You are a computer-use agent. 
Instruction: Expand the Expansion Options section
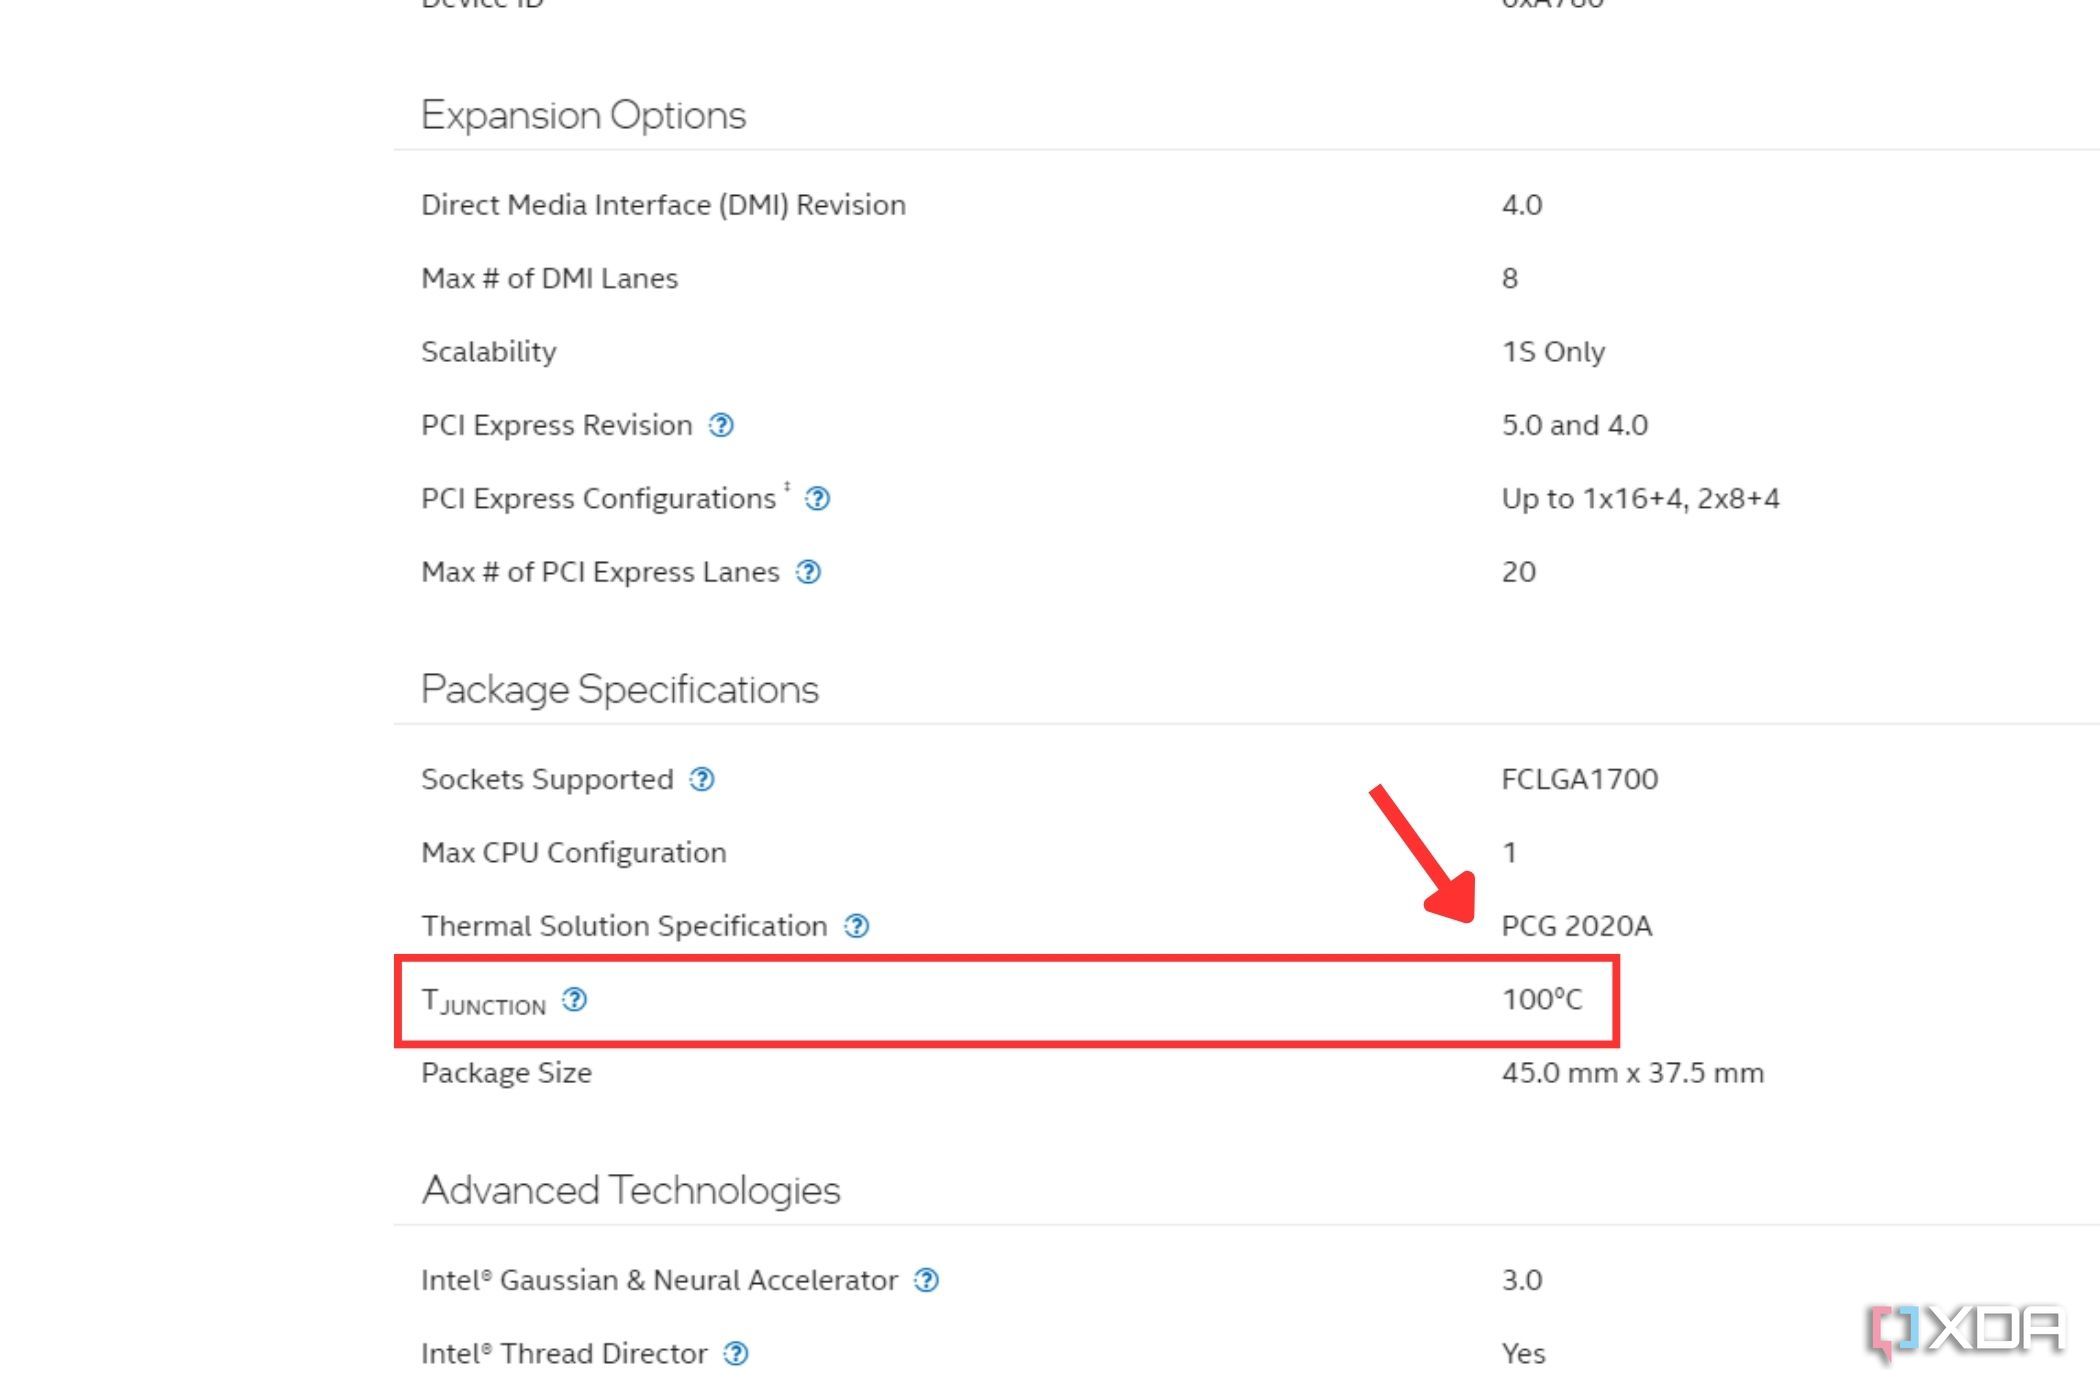click(583, 114)
